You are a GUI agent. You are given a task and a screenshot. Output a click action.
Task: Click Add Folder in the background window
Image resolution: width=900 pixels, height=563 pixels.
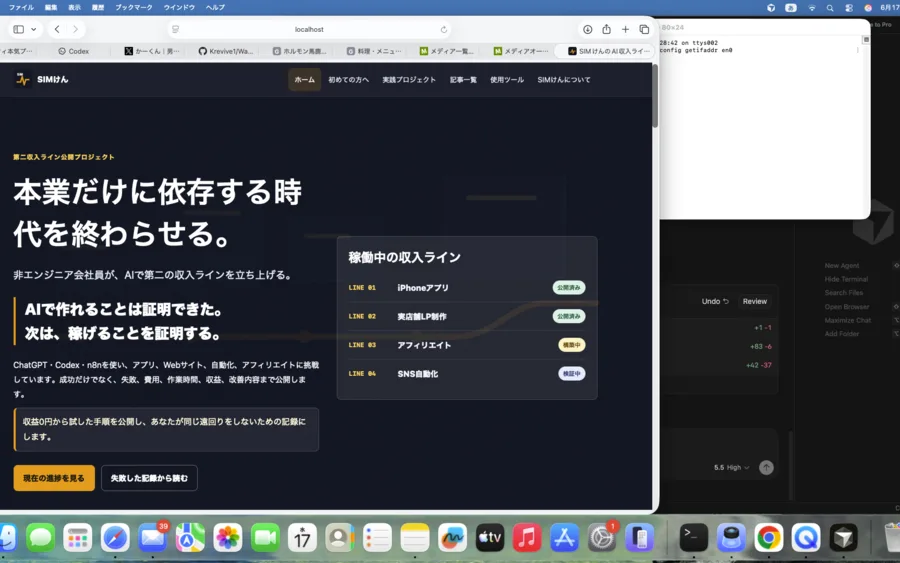pyautogui.click(x=841, y=334)
